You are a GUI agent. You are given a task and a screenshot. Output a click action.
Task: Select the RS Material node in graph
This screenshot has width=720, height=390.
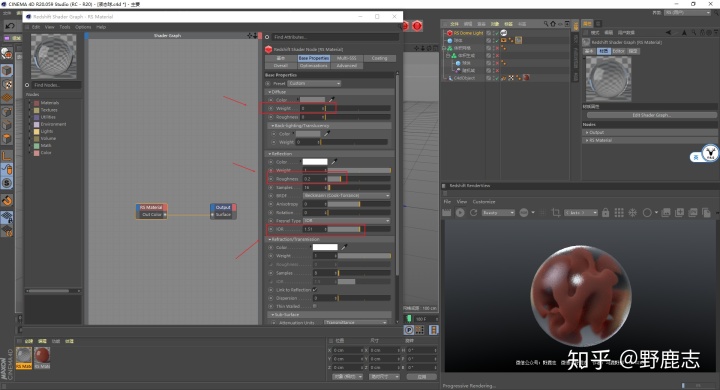[151, 211]
